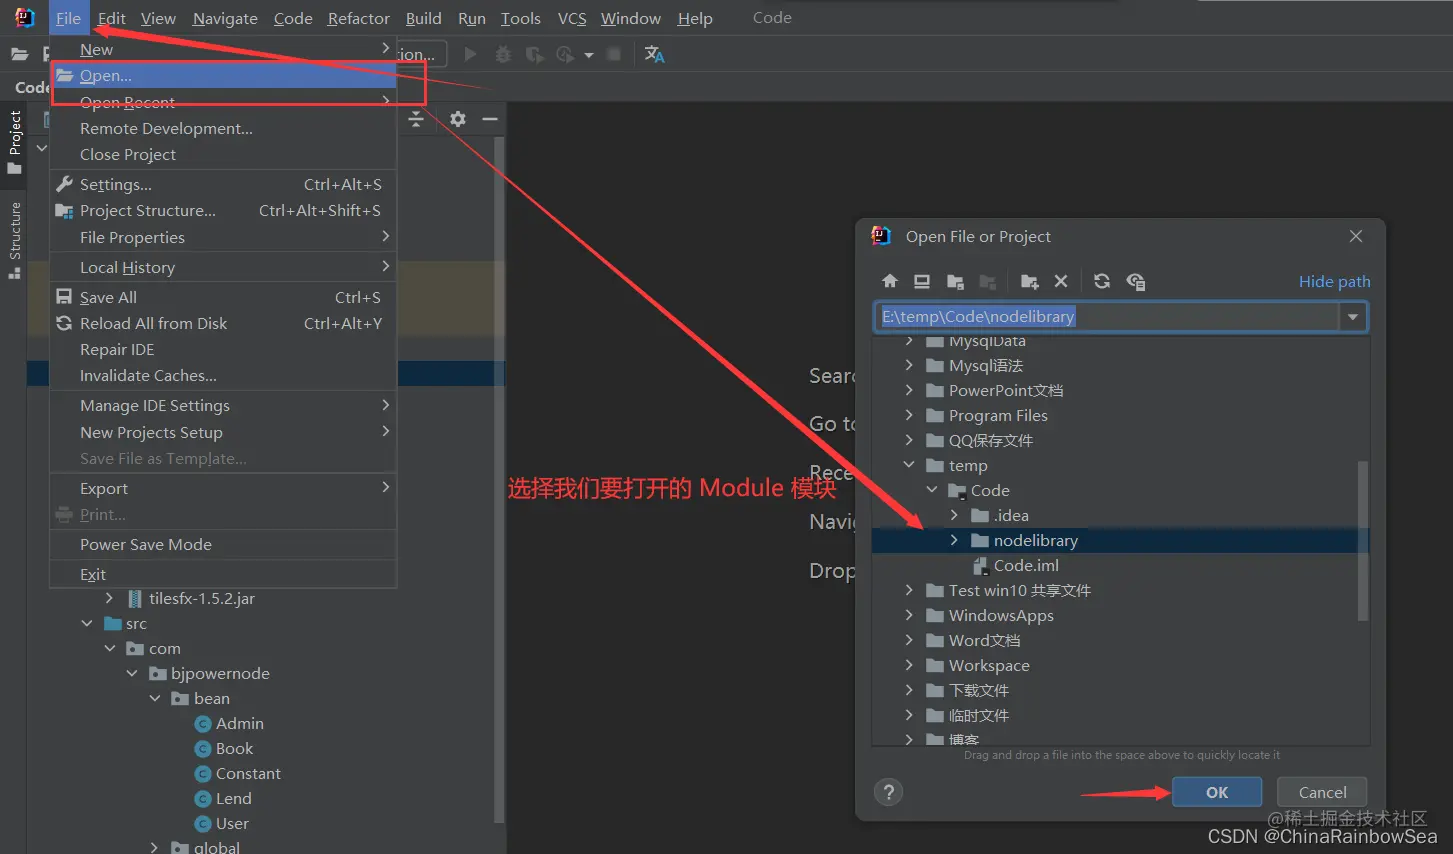1453x854 pixels.
Task: Create a new folder in Open File dialog
Action: 1029,281
